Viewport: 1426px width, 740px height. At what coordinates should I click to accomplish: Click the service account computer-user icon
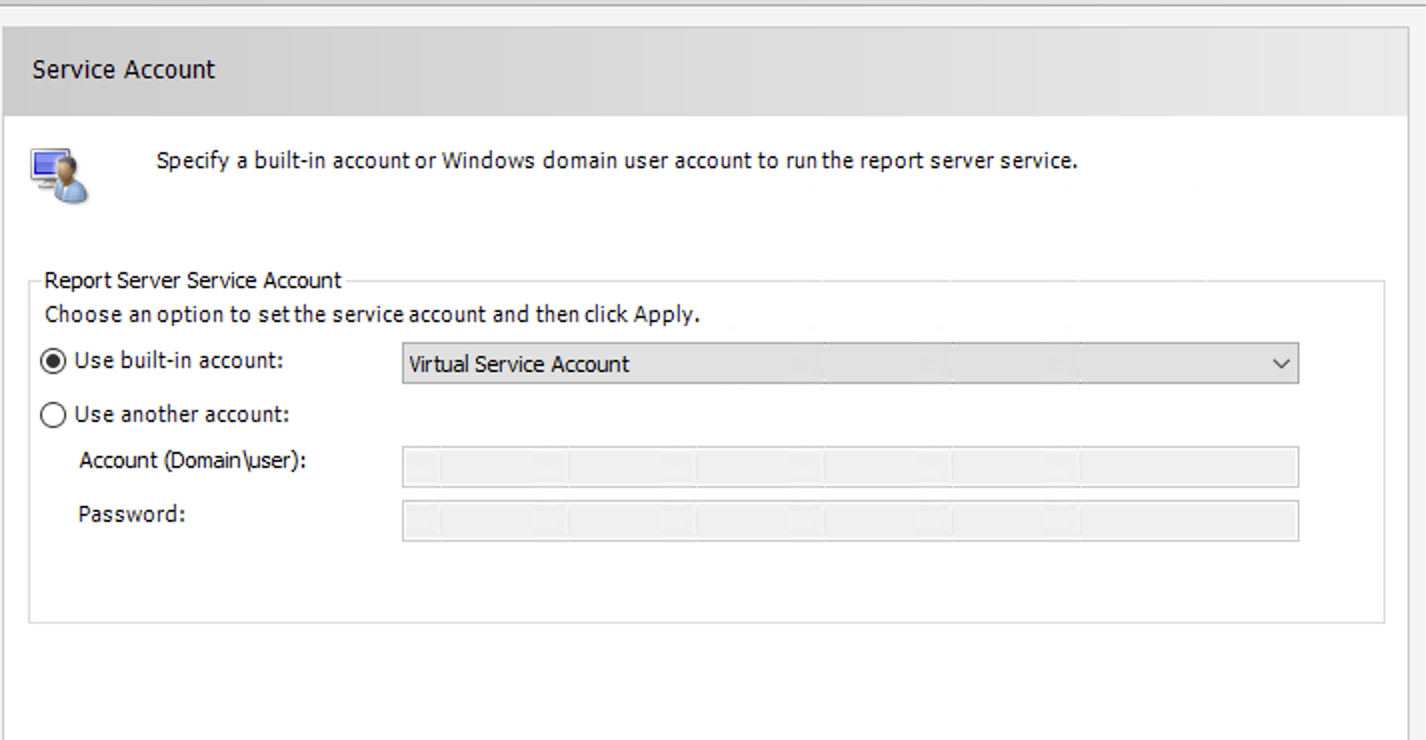59,175
